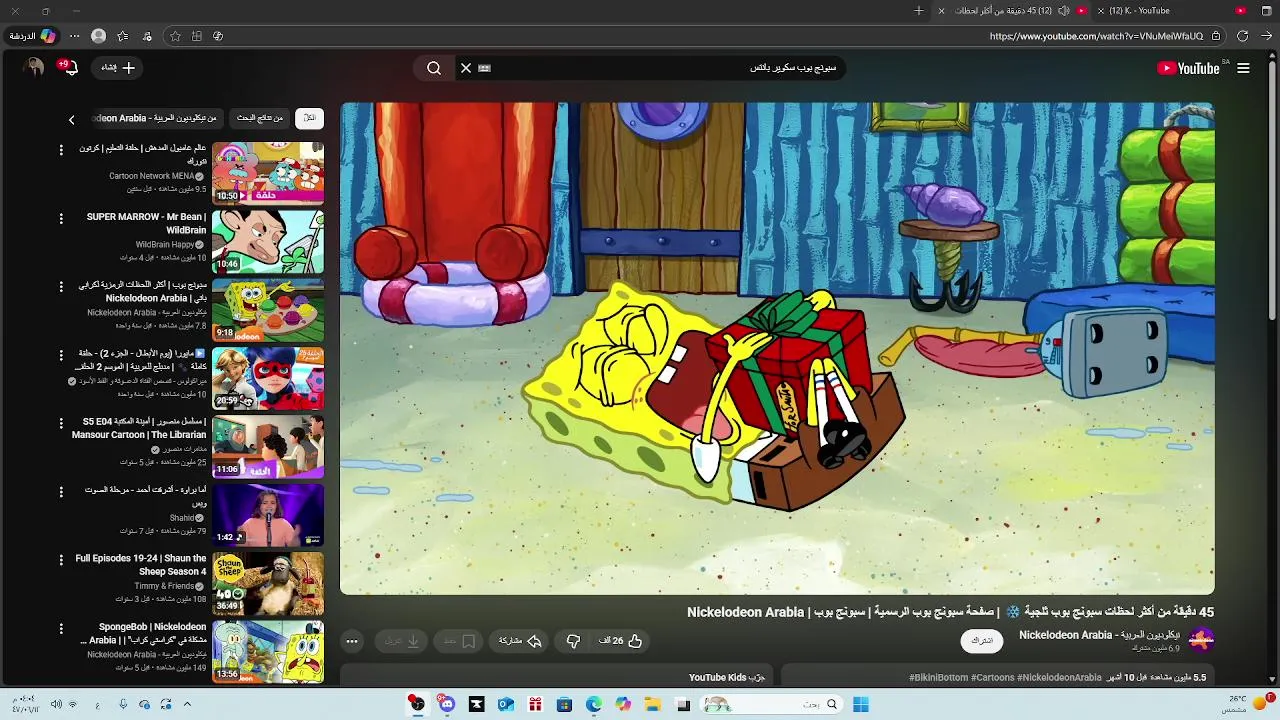Open Nickelodeon Arabia channel avatar

(x=1200, y=640)
